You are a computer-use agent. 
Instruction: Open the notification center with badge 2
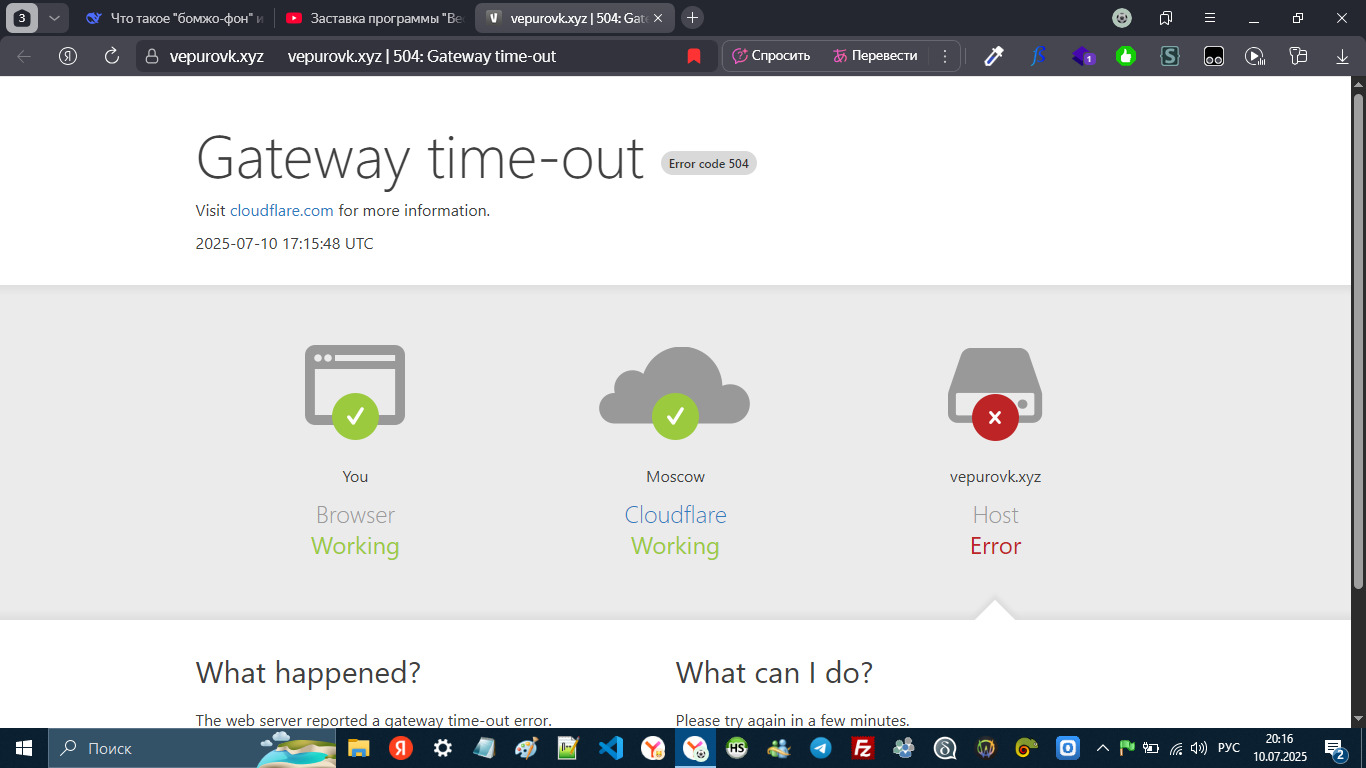[1336, 748]
